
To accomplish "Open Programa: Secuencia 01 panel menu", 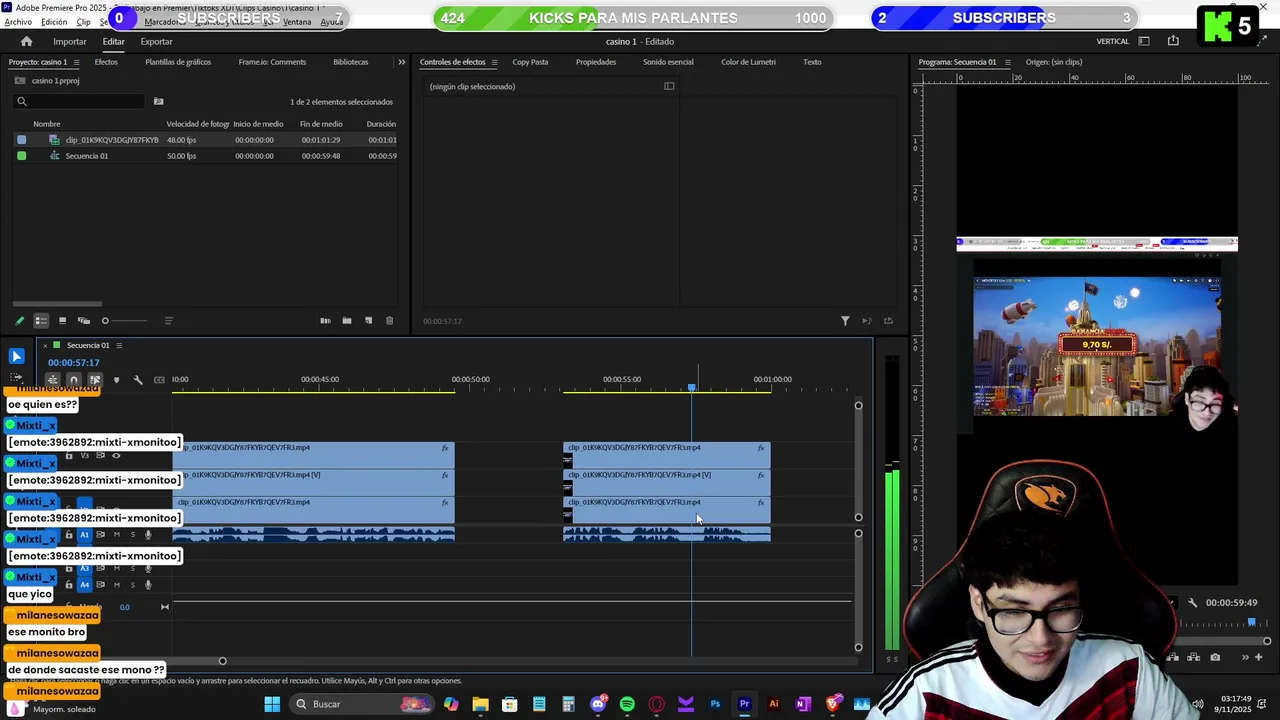I will tap(1007, 62).
